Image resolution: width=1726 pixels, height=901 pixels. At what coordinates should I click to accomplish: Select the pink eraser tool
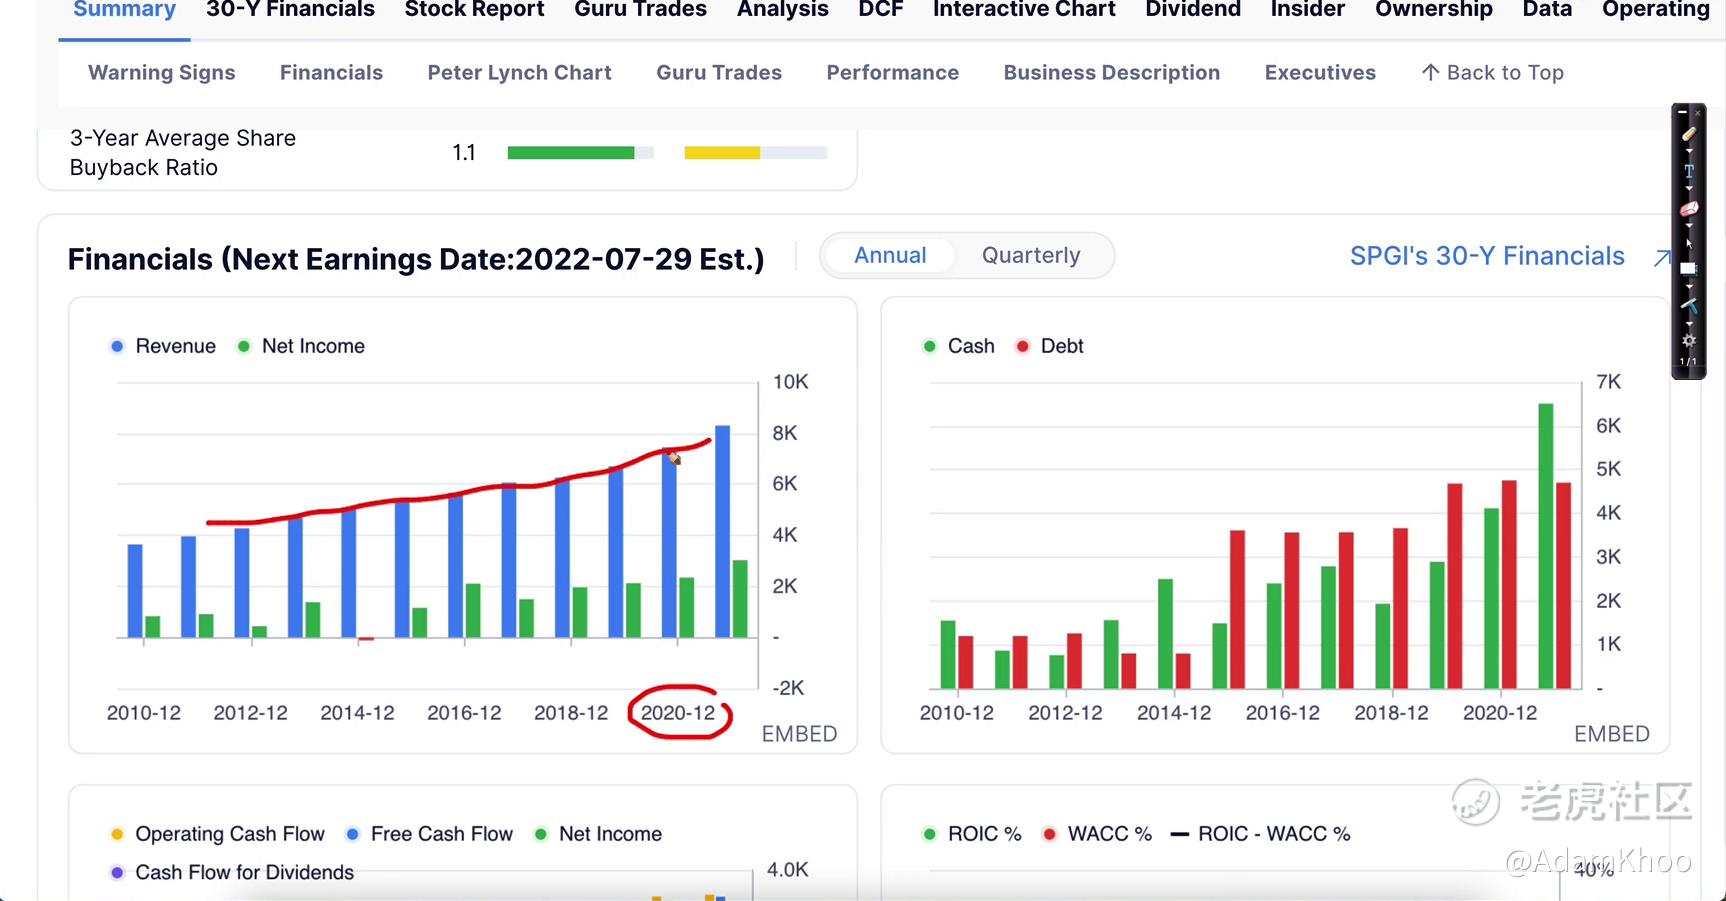click(x=1689, y=209)
